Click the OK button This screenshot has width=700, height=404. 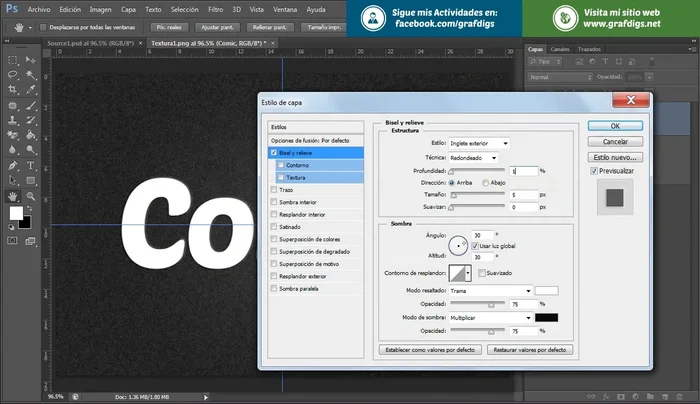click(x=614, y=126)
